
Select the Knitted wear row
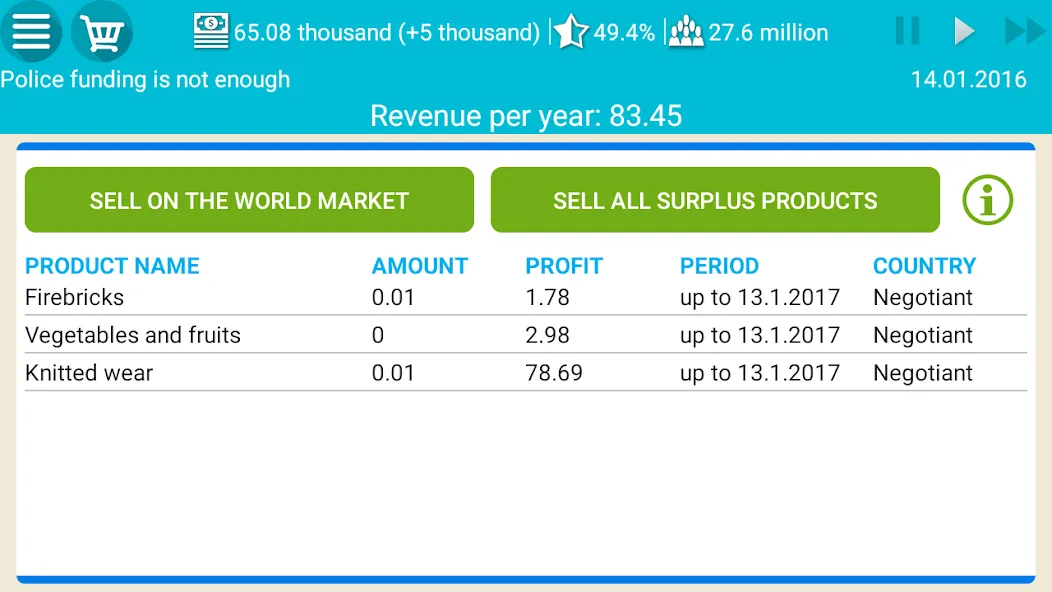525,373
